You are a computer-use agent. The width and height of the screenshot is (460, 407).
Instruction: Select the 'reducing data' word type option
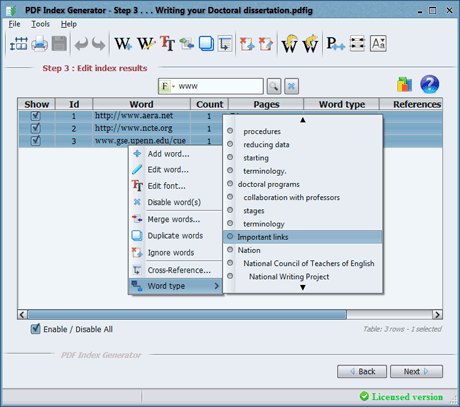tap(303, 145)
